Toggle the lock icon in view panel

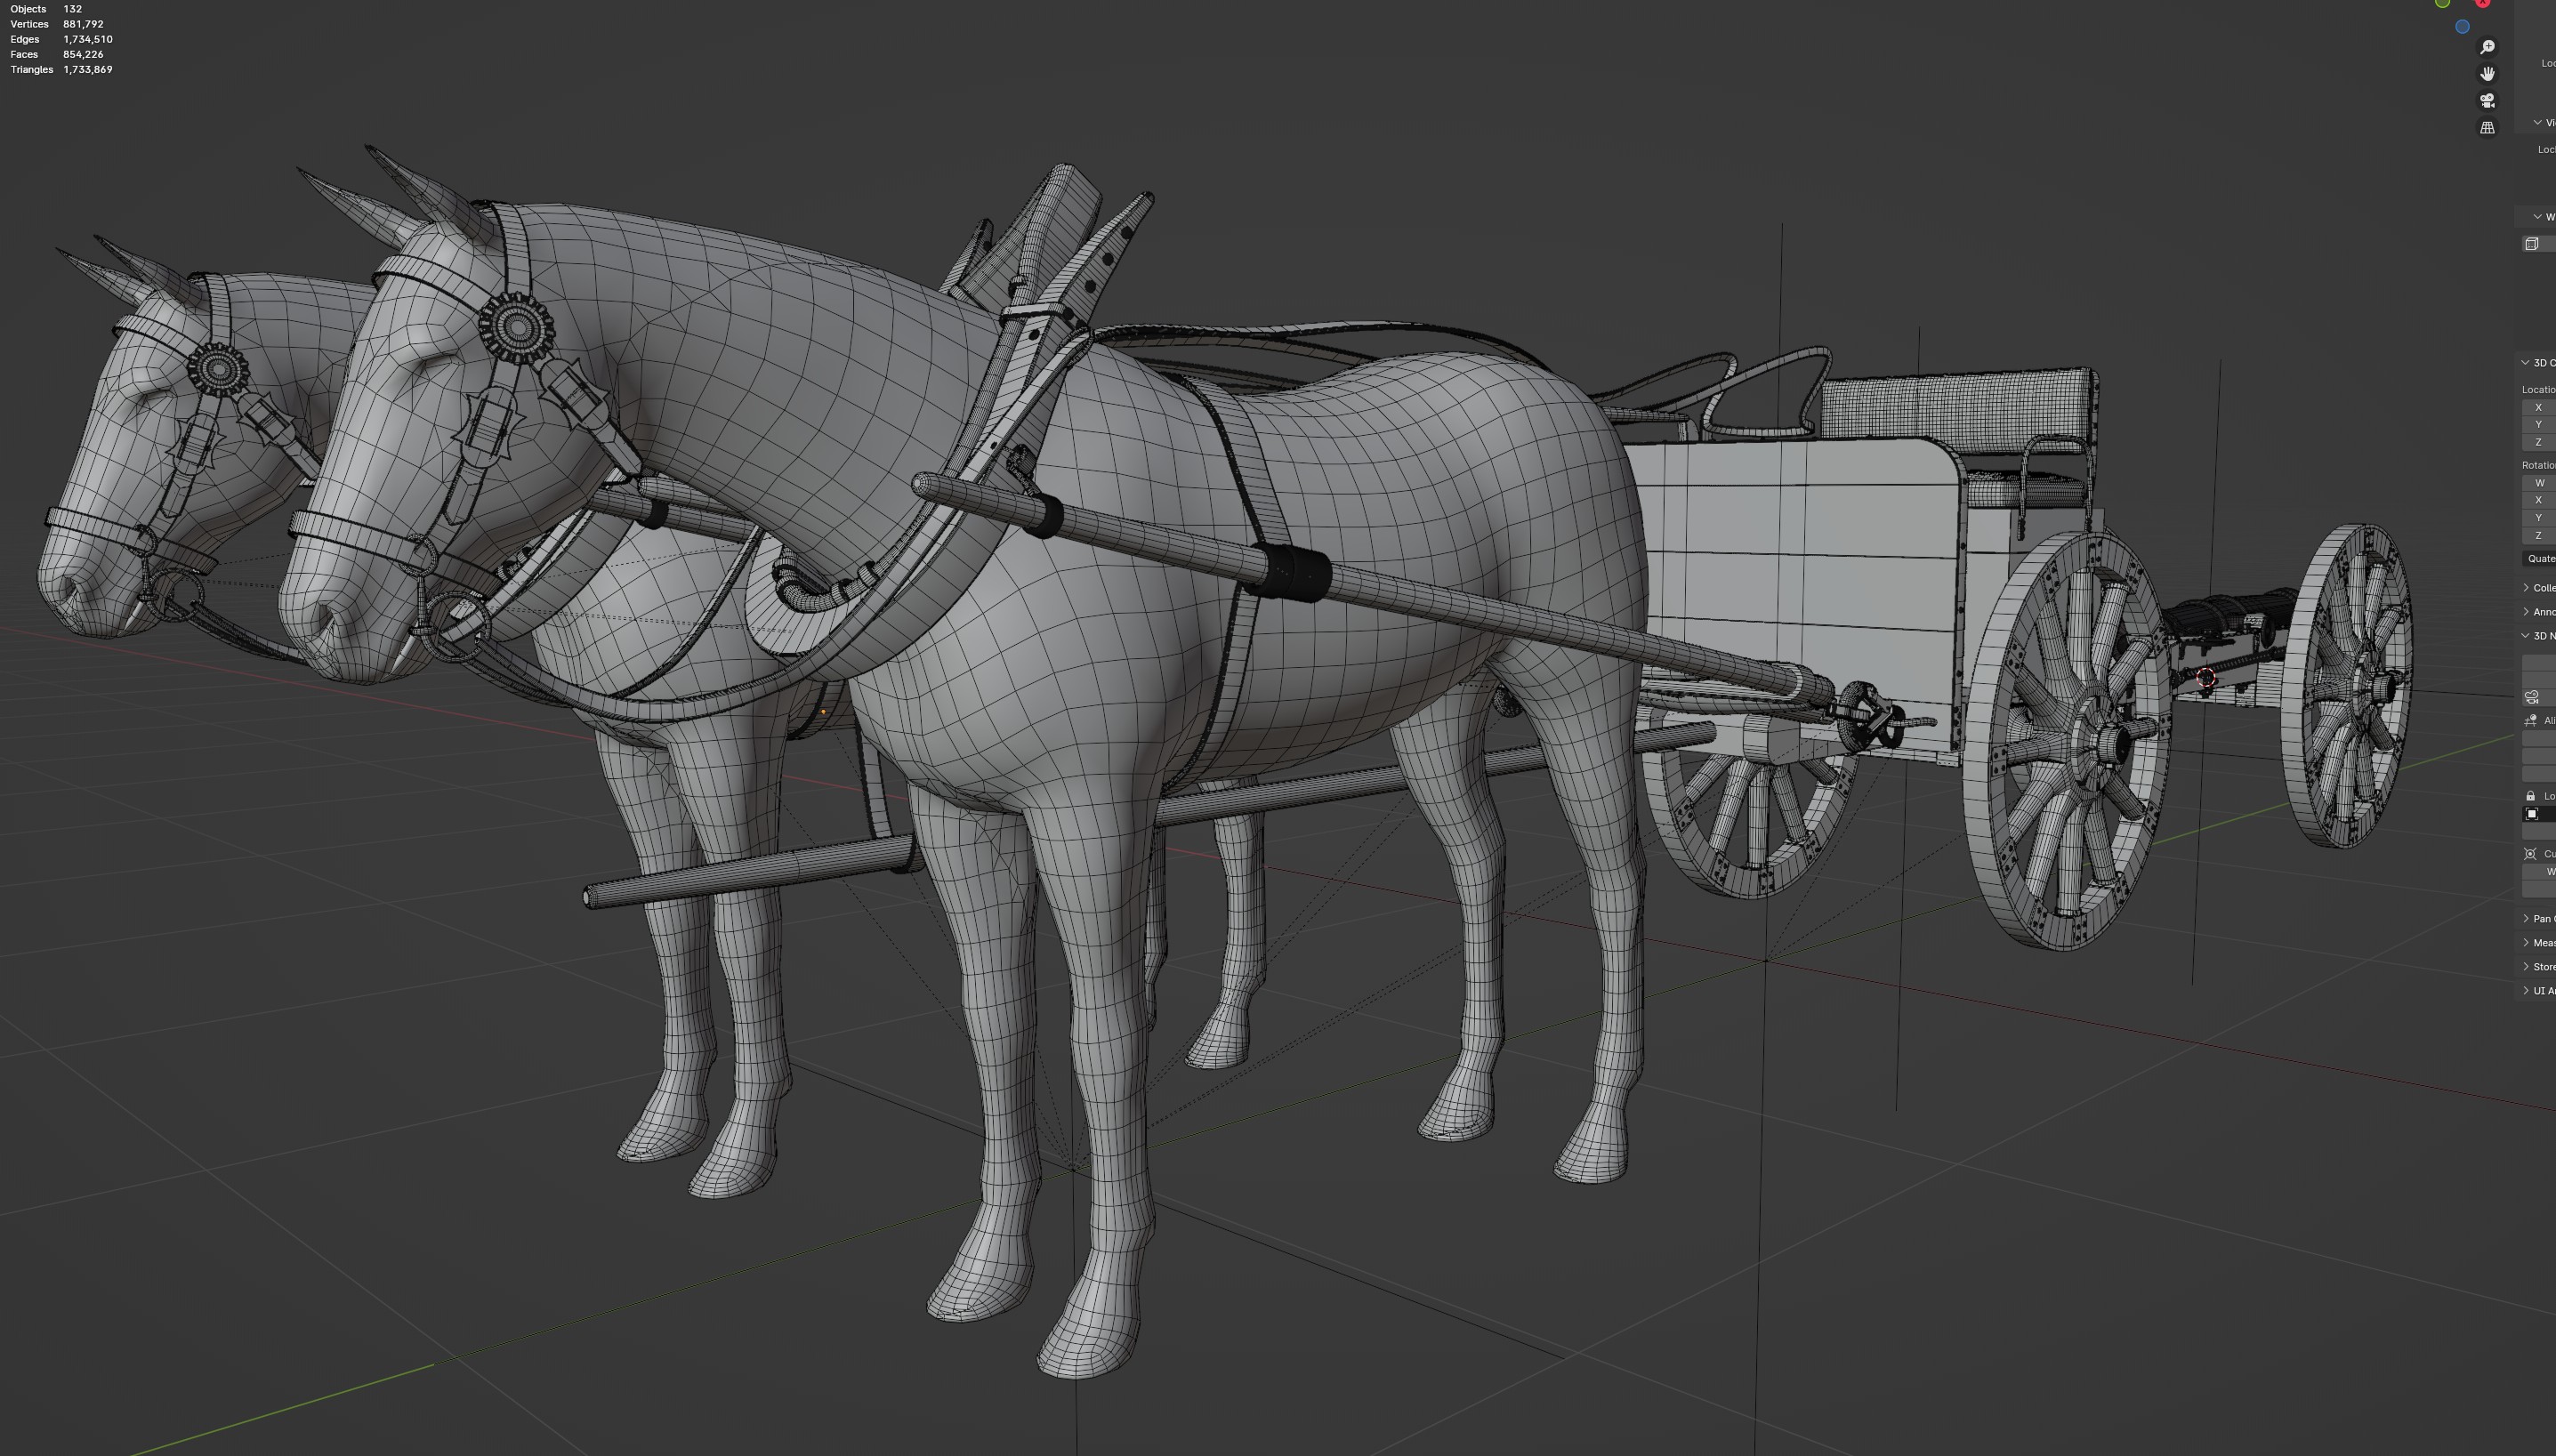pyautogui.click(x=2530, y=796)
